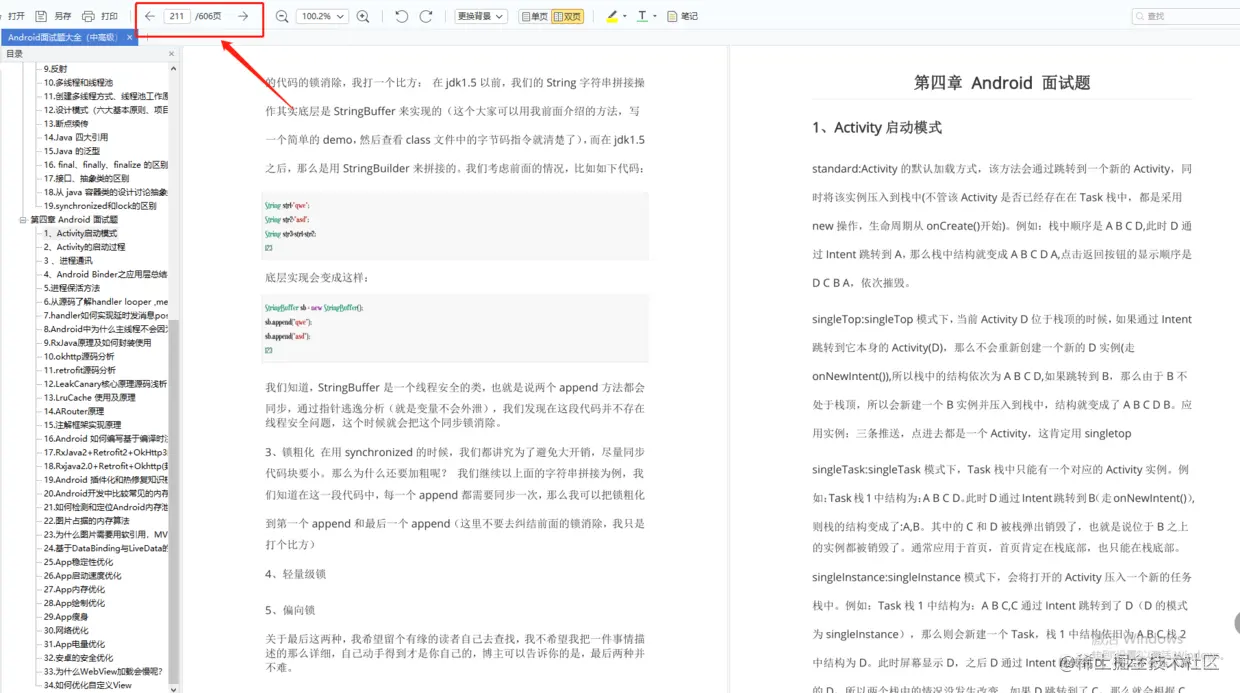Select outline item 22.图片占据的内存算法

point(86,521)
